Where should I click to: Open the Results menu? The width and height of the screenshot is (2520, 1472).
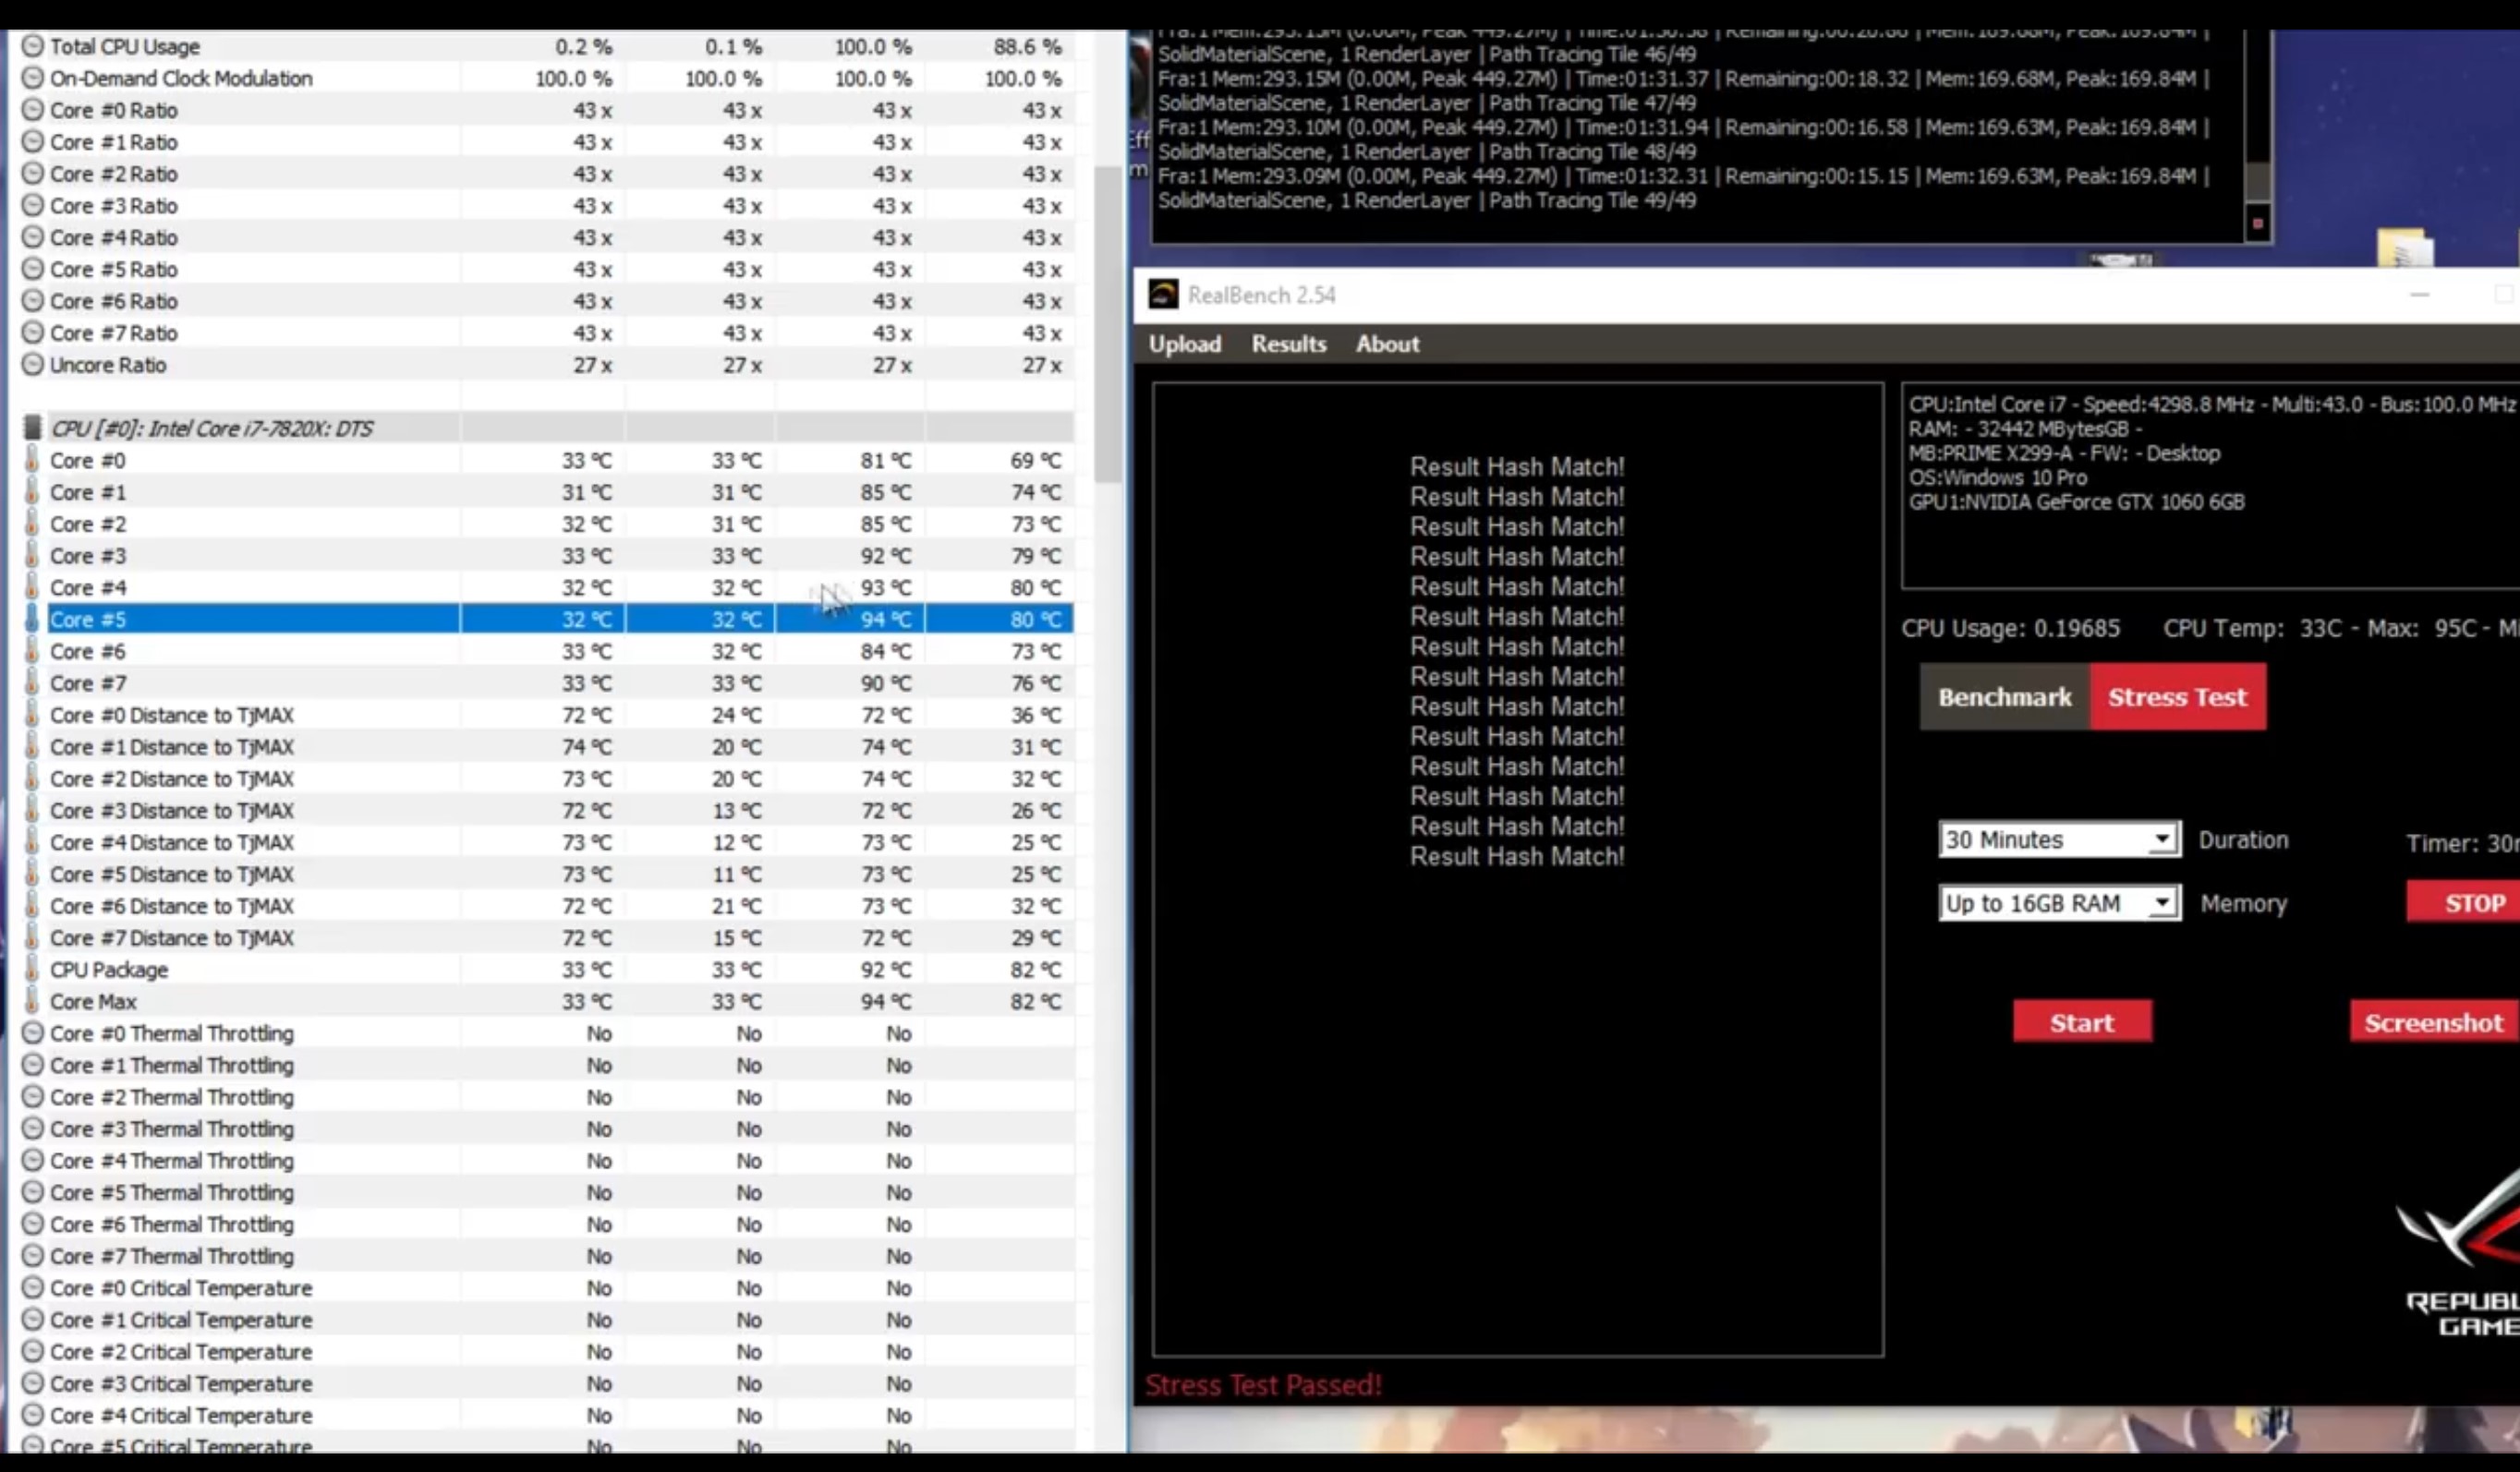[x=1288, y=344]
